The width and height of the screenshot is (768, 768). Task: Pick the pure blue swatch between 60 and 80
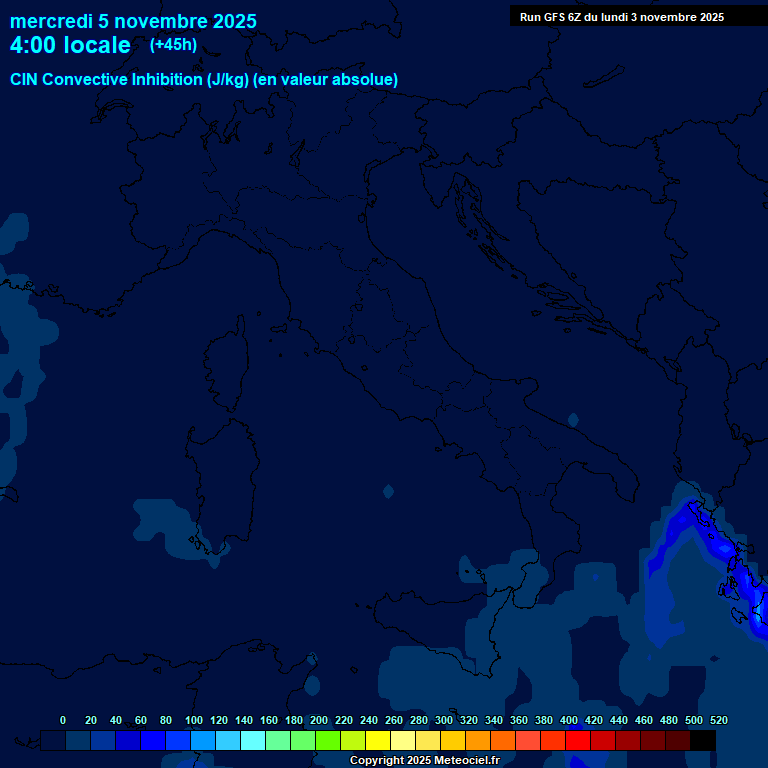[153, 741]
